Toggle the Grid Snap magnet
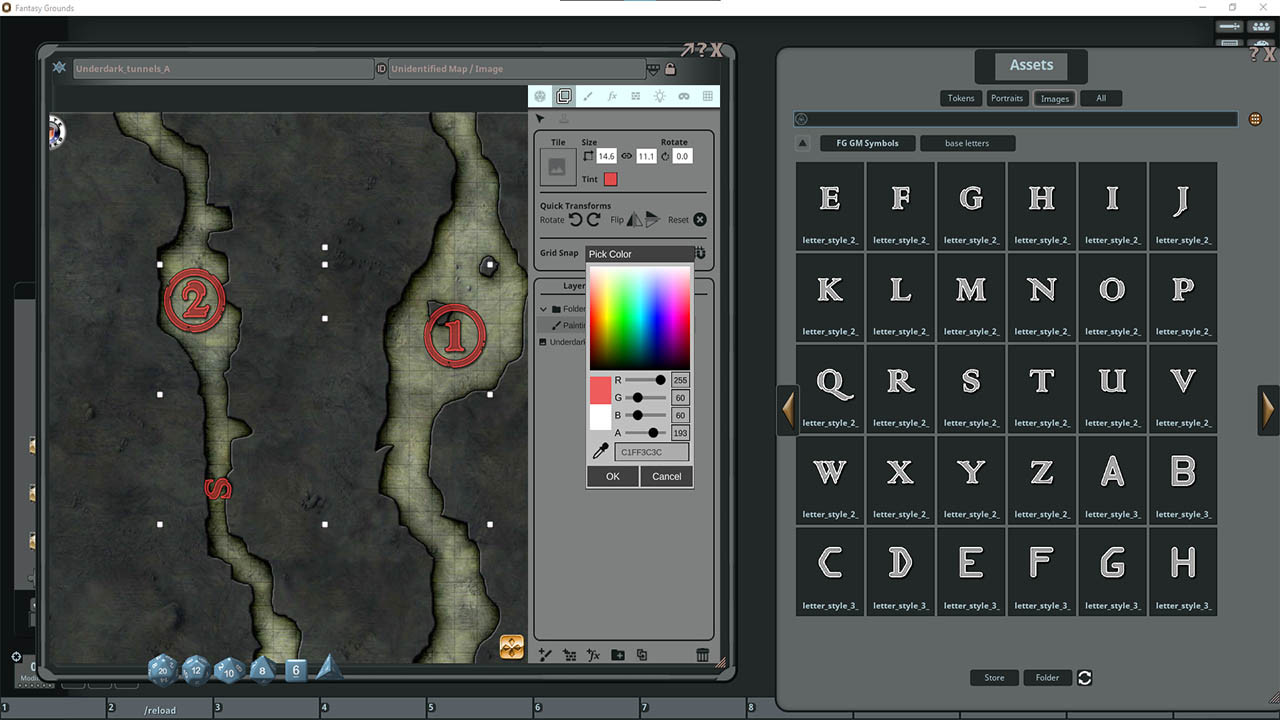The height and width of the screenshot is (720, 1280). pyautogui.click(x=698, y=253)
